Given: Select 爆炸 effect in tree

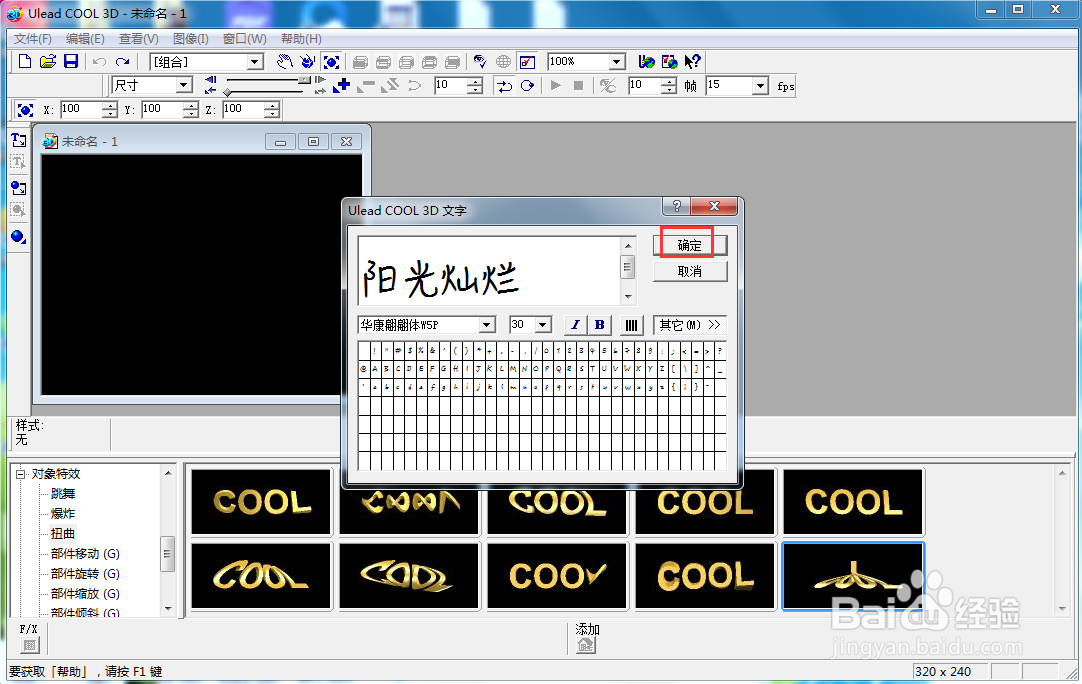Looking at the screenshot, I should tap(63, 514).
